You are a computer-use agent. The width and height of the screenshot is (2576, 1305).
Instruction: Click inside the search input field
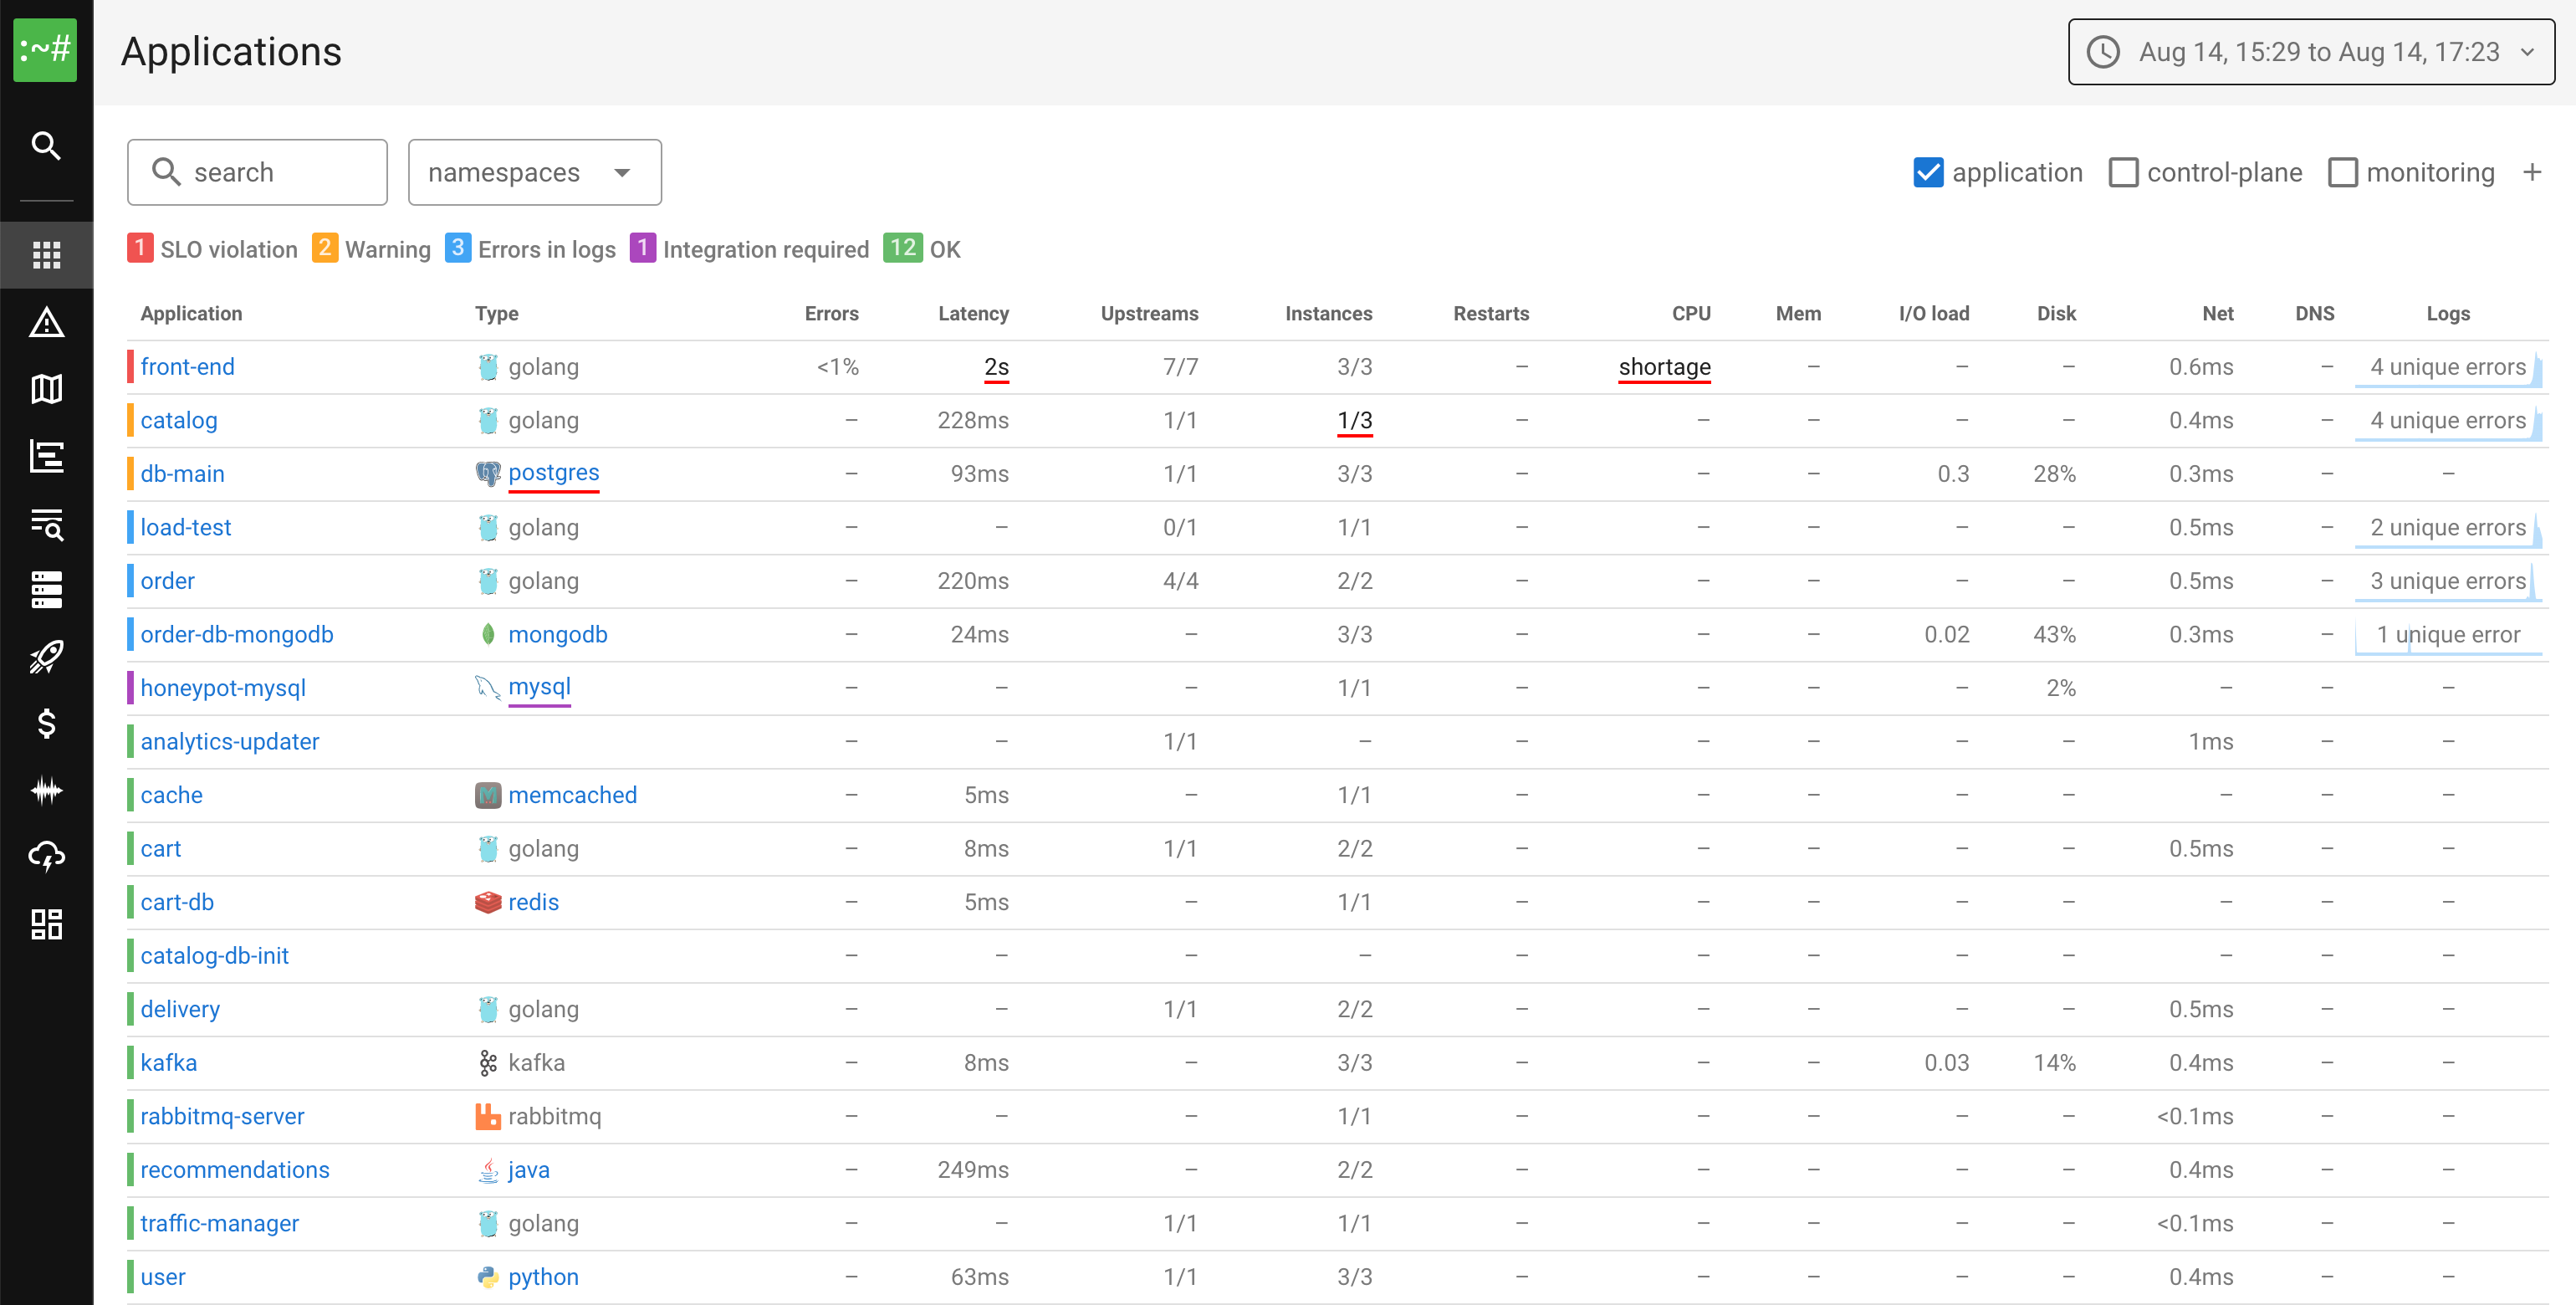(257, 172)
